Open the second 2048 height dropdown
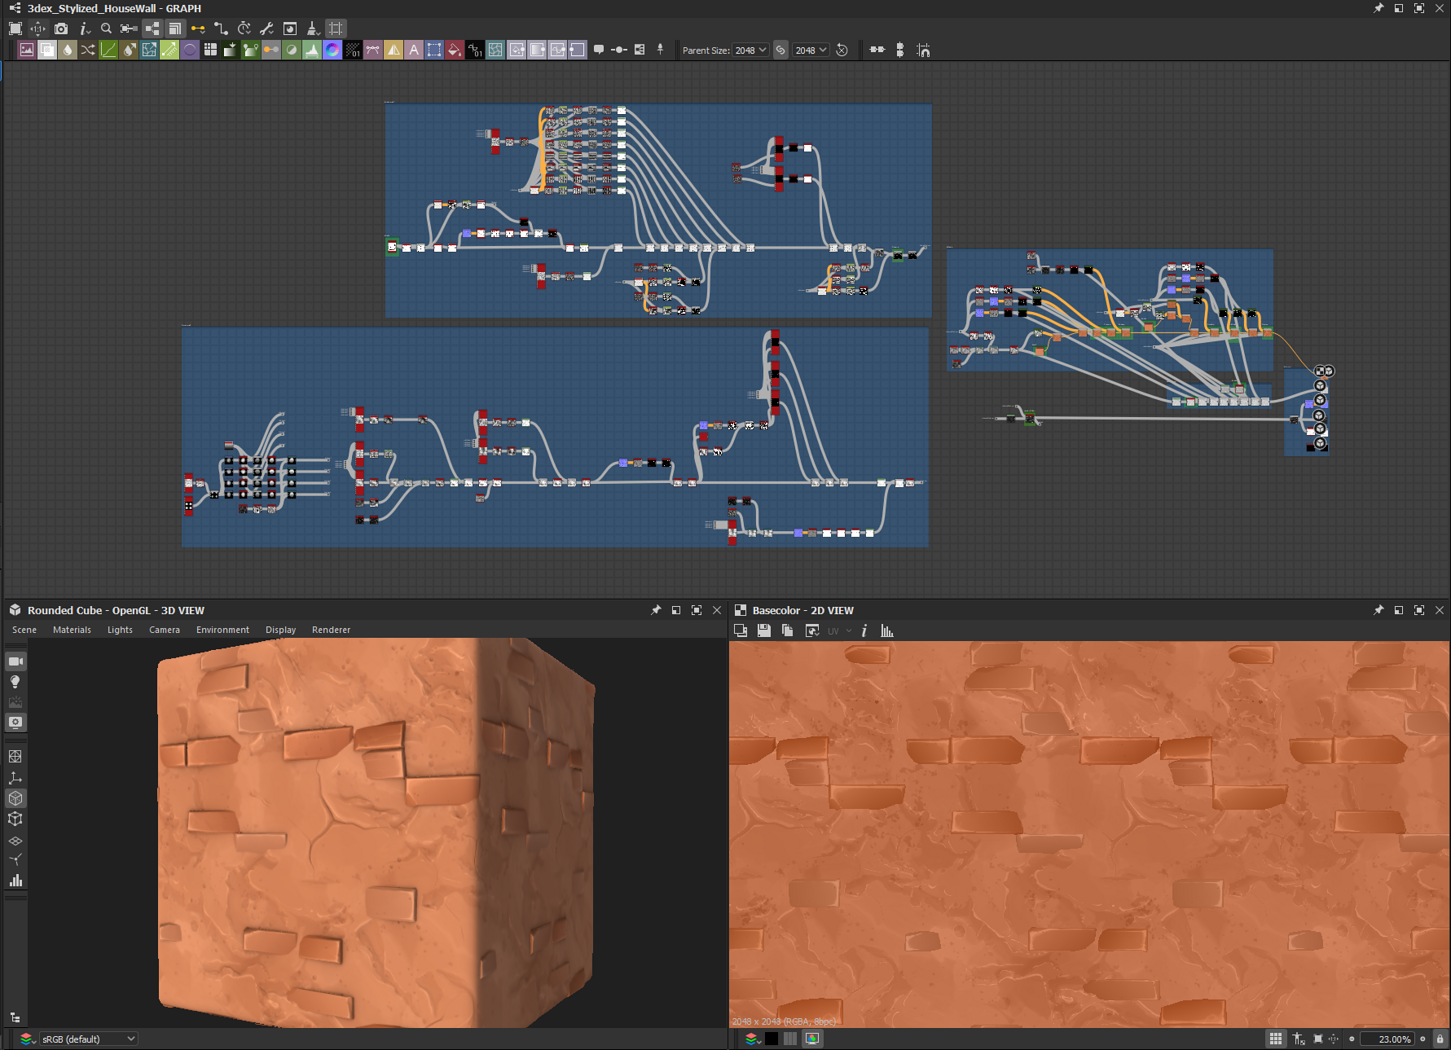The height and width of the screenshot is (1050, 1451). 811,50
